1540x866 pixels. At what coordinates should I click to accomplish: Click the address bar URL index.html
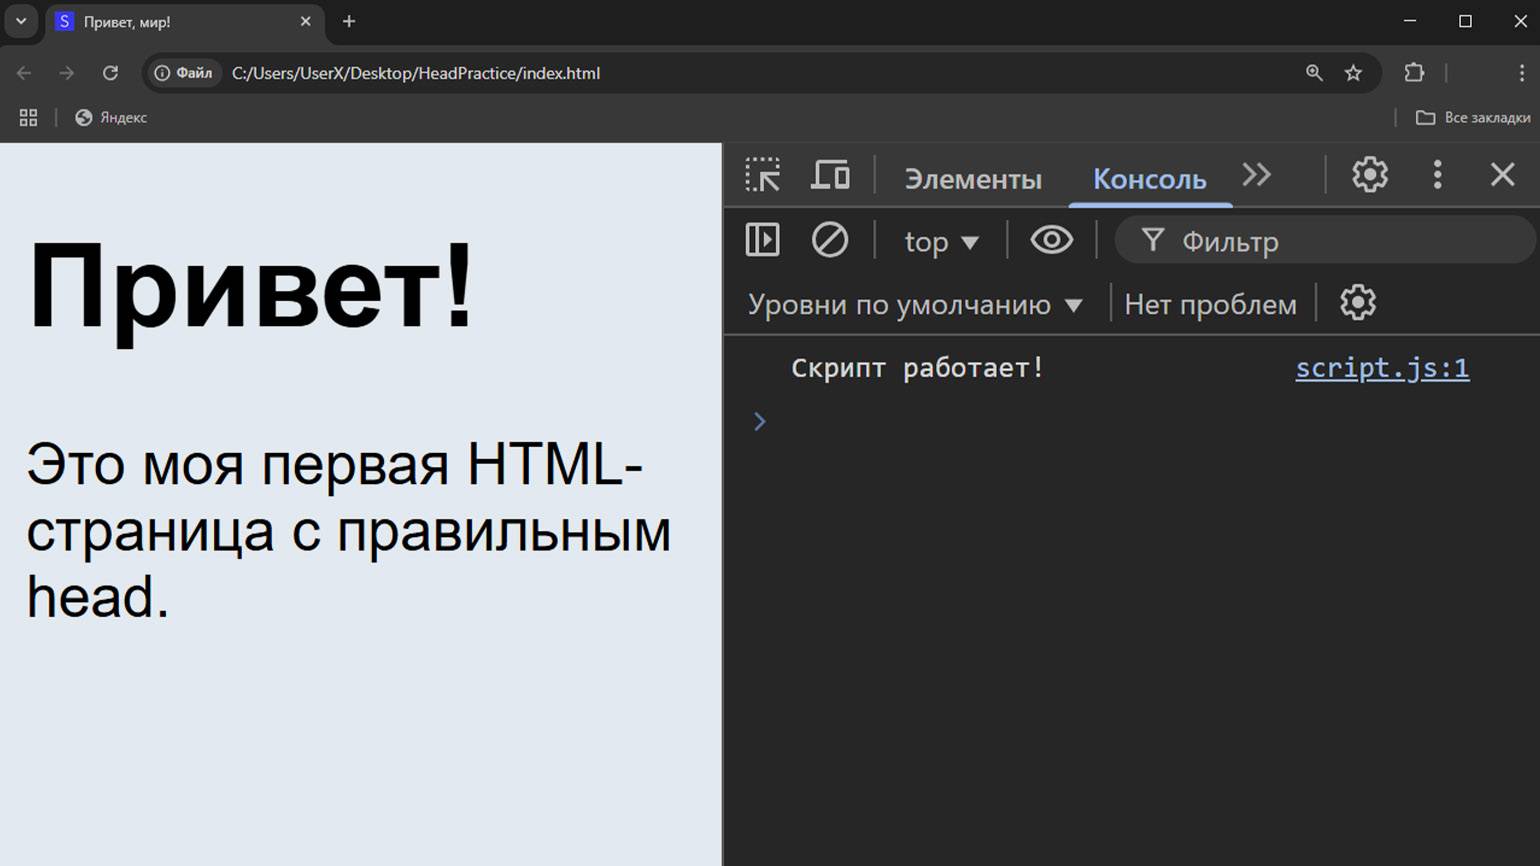(416, 73)
